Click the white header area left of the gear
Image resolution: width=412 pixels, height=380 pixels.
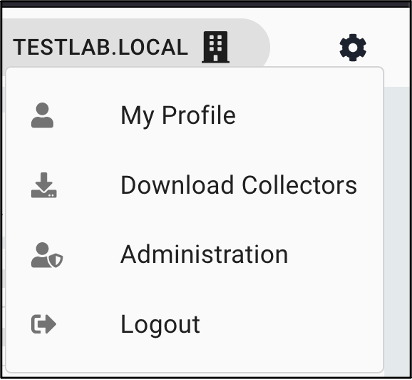pos(303,47)
